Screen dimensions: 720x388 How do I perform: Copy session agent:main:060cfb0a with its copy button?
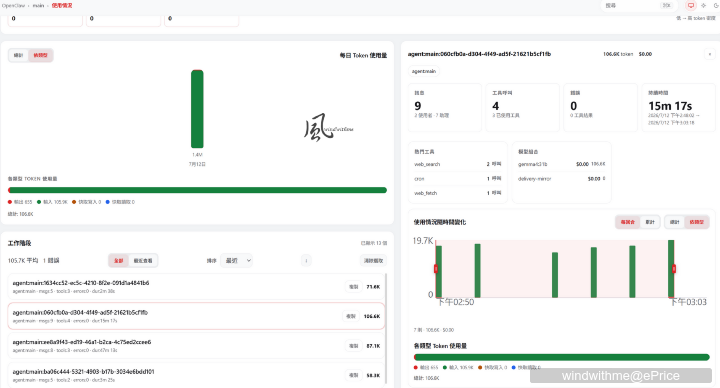click(351, 316)
